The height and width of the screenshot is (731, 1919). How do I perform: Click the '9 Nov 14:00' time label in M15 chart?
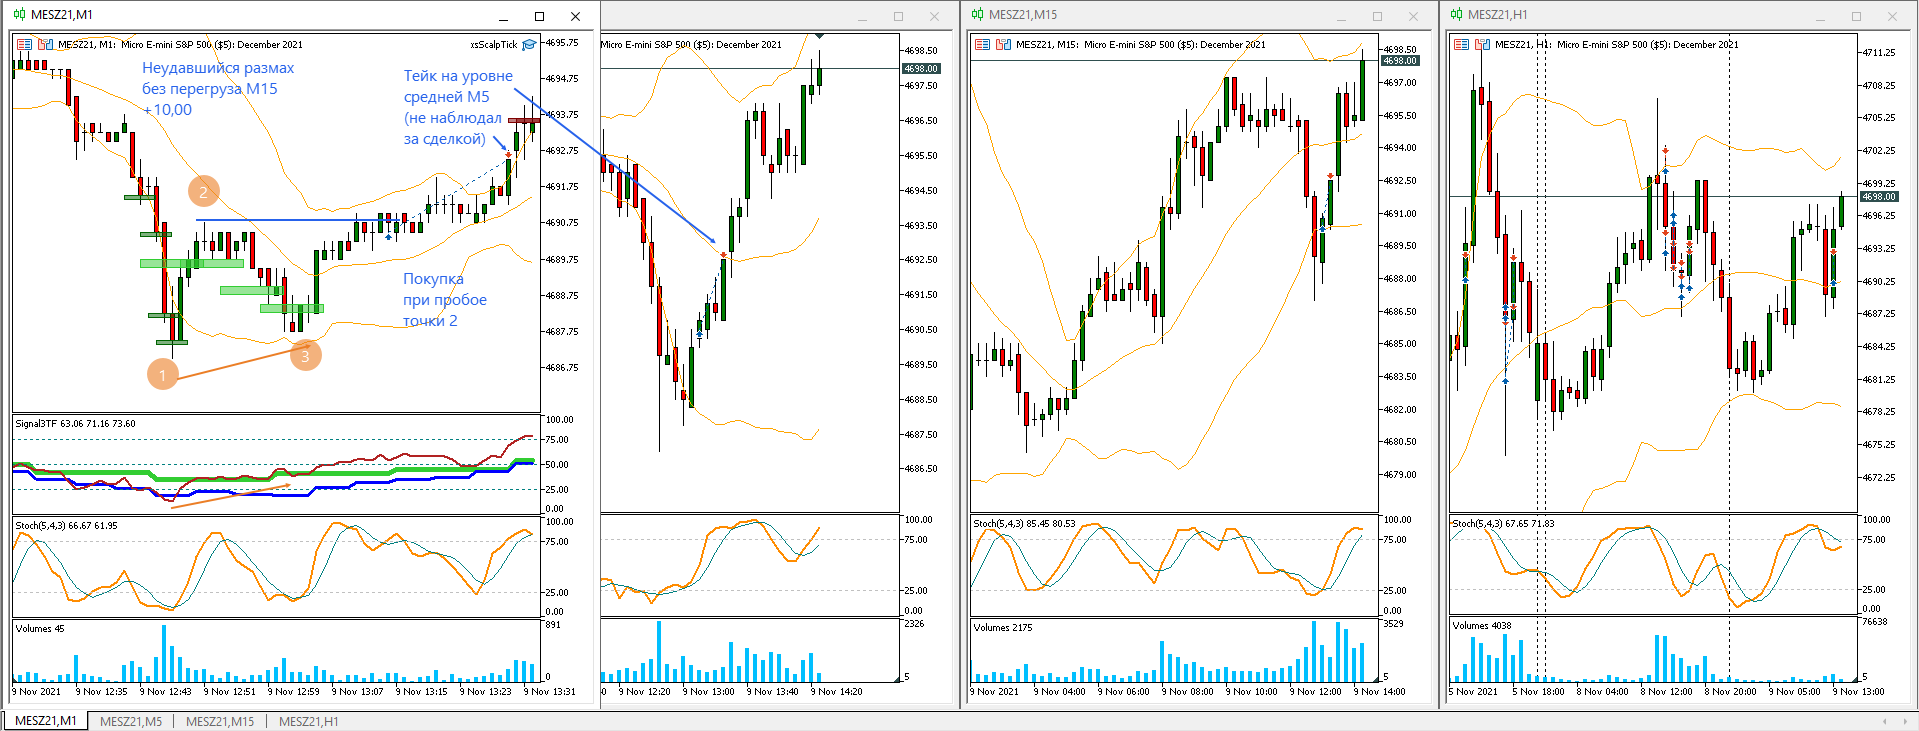point(1379,692)
